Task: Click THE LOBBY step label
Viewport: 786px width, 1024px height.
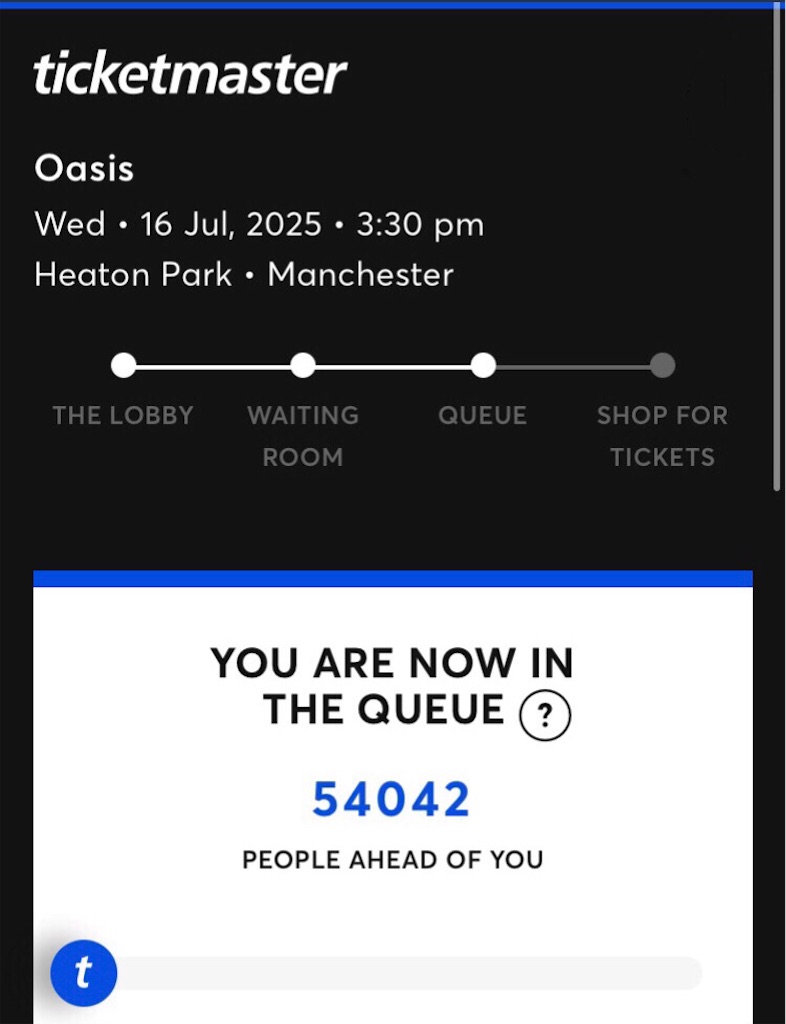Action: click(123, 415)
